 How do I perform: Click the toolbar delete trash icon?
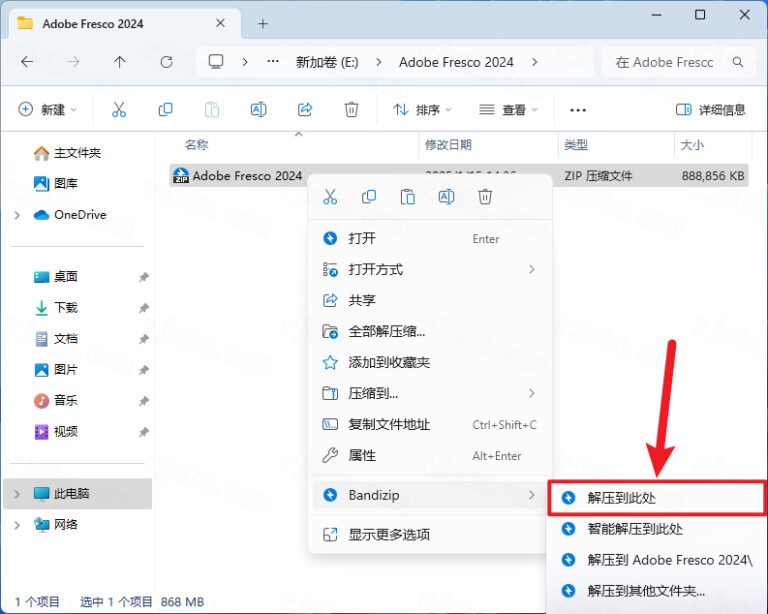(351, 109)
